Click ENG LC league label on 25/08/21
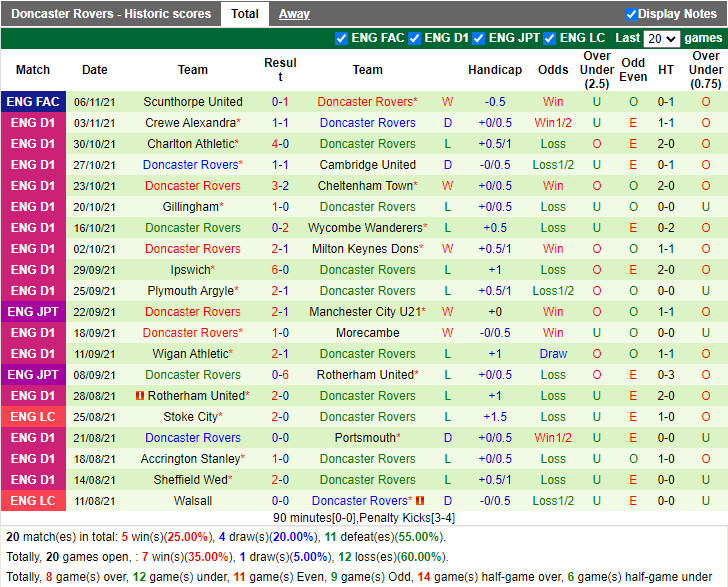728x587 pixels. (x=33, y=417)
